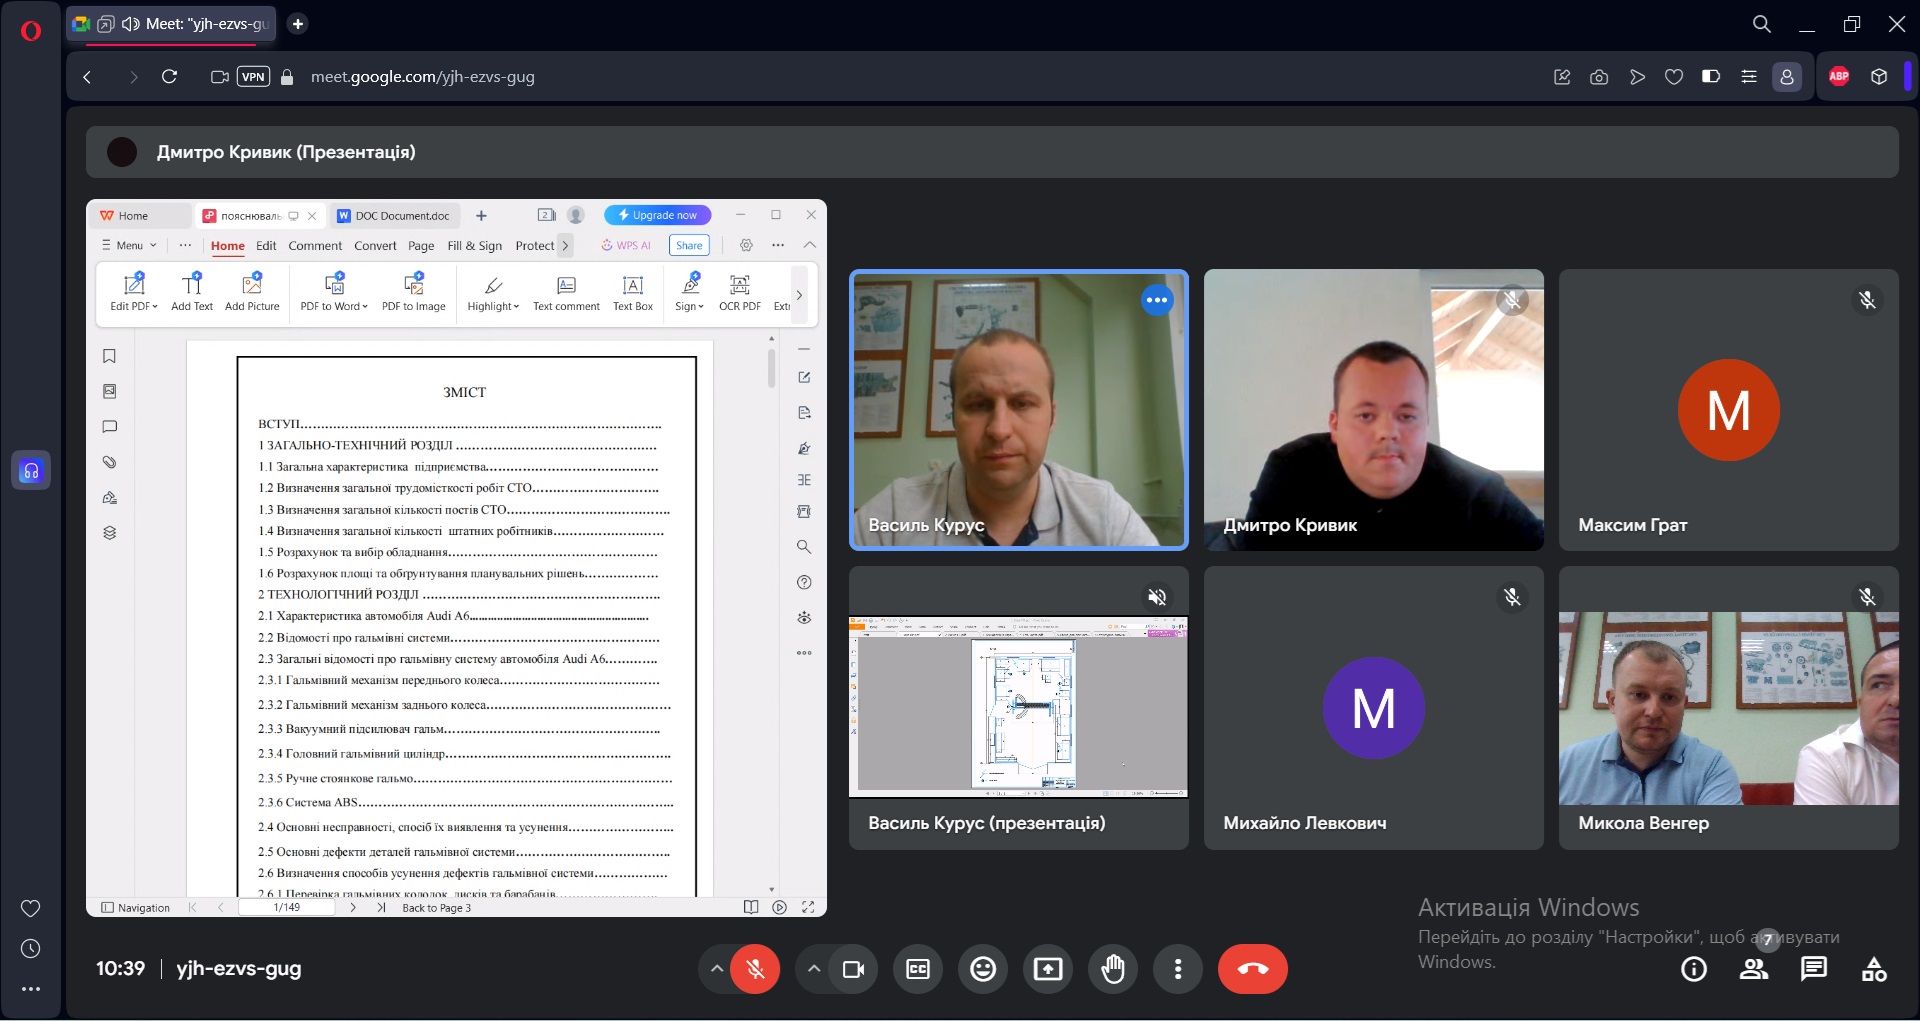Expand audio settings arrow beside microphone

click(x=716, y=968)
